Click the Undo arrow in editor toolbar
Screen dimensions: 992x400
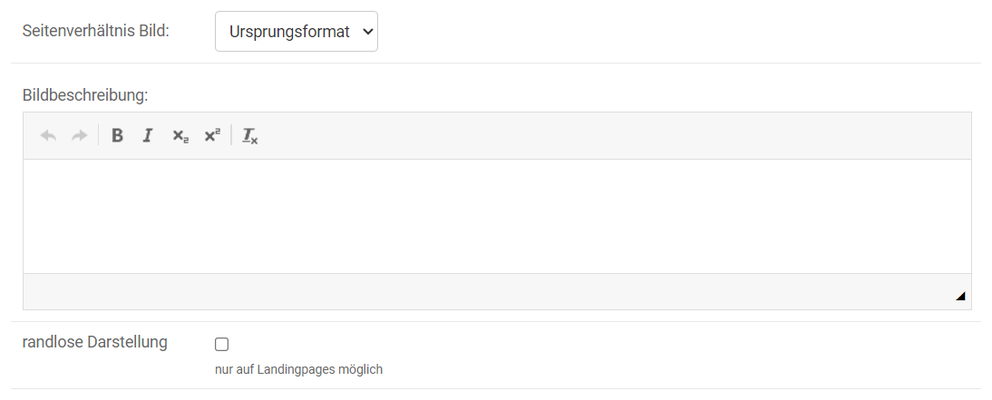click(x=48, y=136)
